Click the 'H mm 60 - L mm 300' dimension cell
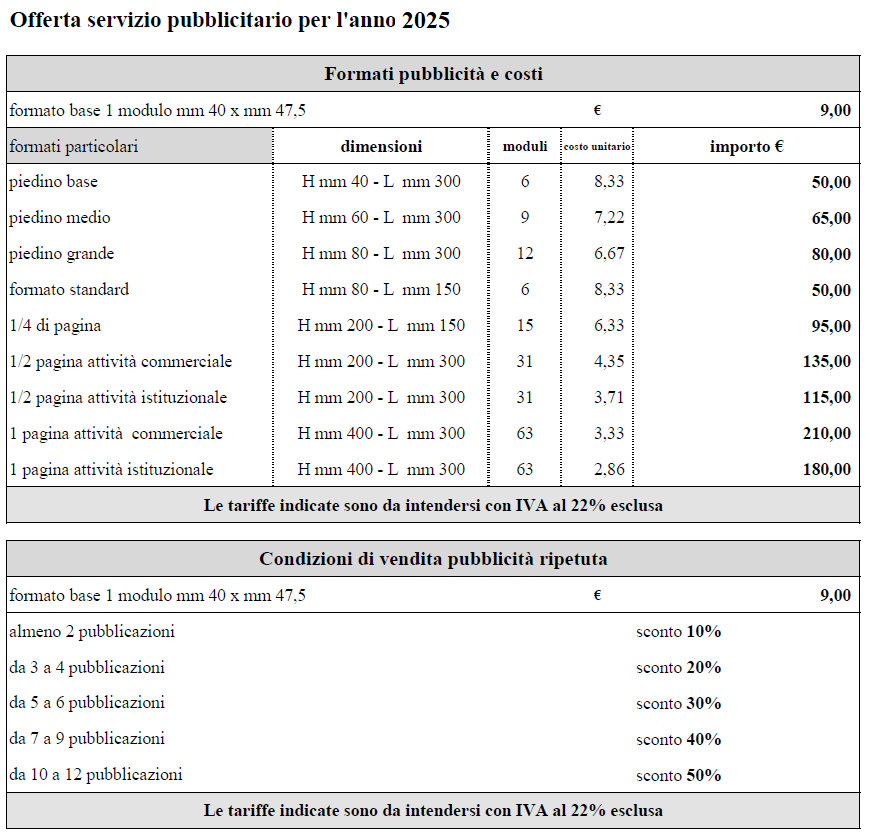The height and width of the screenshot is (833, 870). [381, 218]
